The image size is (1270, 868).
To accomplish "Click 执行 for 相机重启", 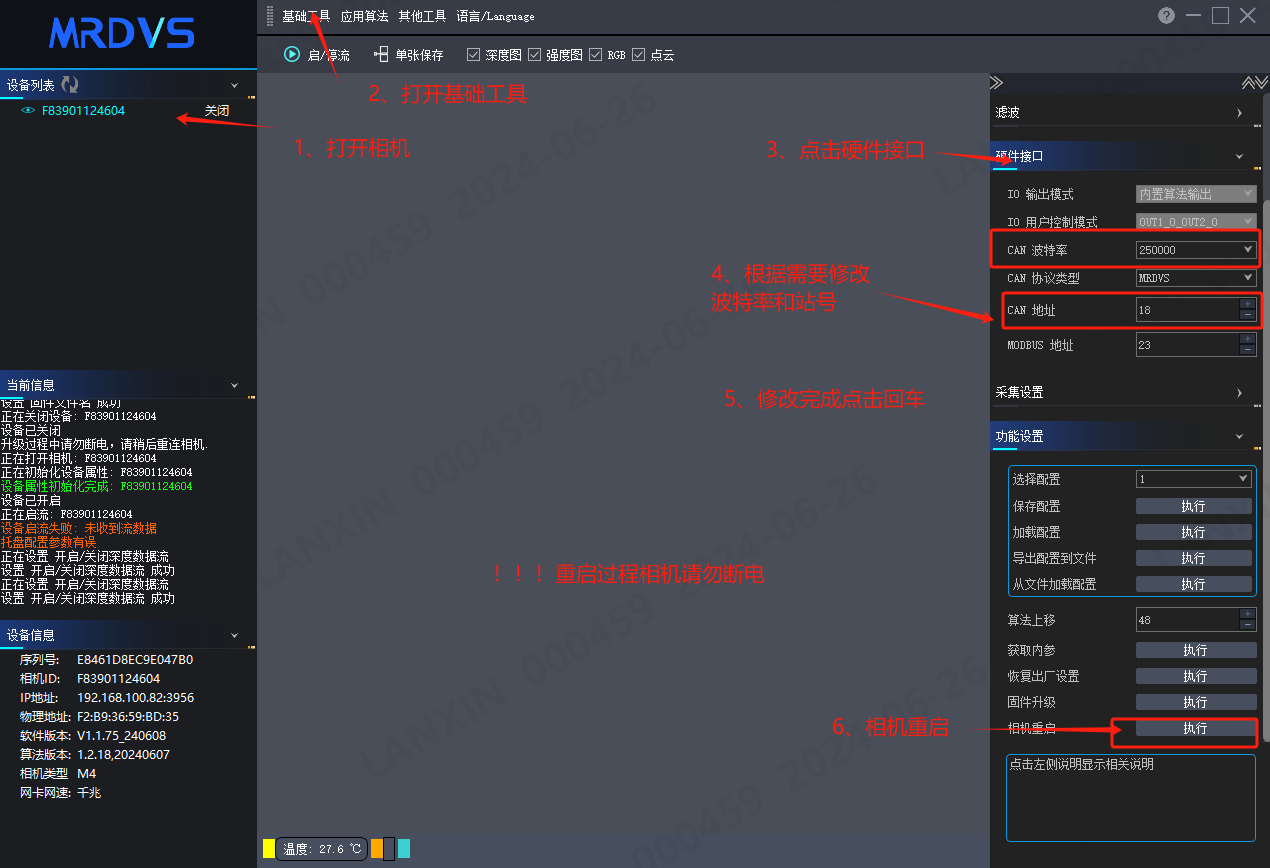I will click(1196, 728).
